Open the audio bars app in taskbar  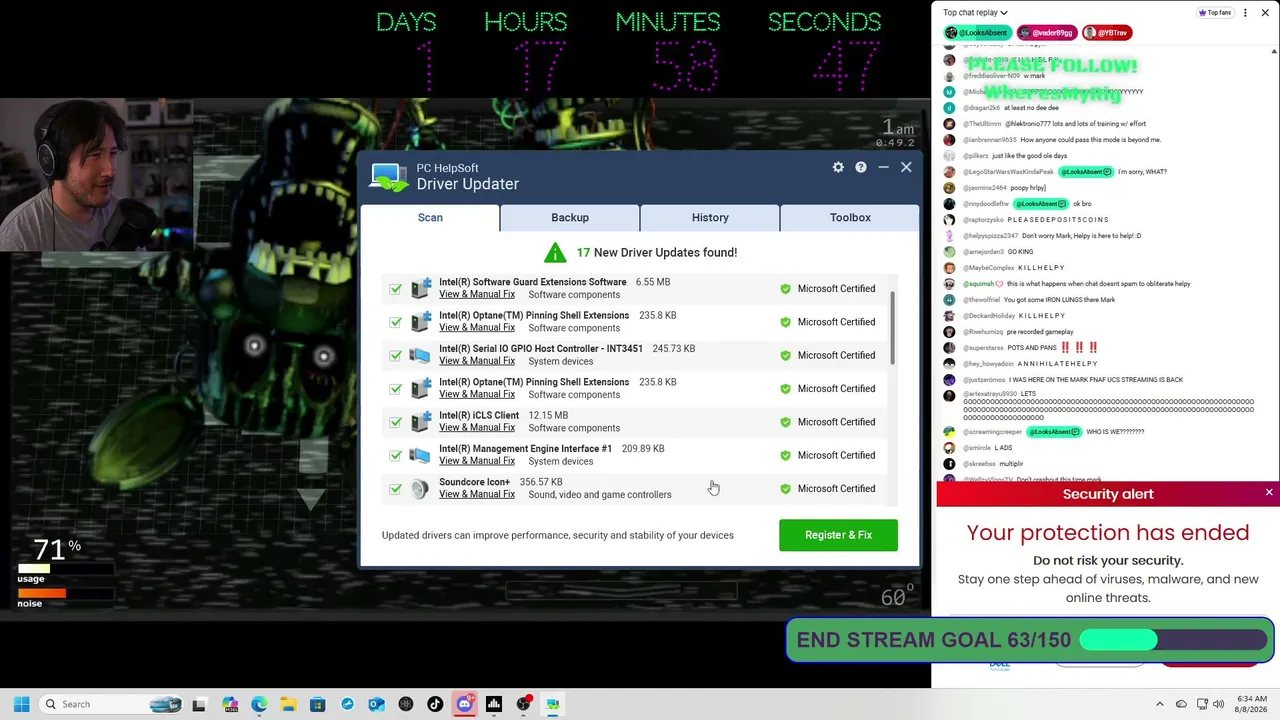[494, 704]
